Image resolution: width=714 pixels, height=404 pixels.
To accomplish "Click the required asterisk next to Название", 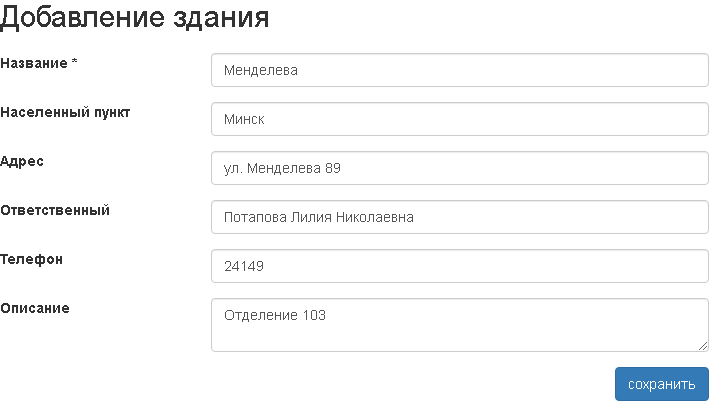I will tap(75, 63).
